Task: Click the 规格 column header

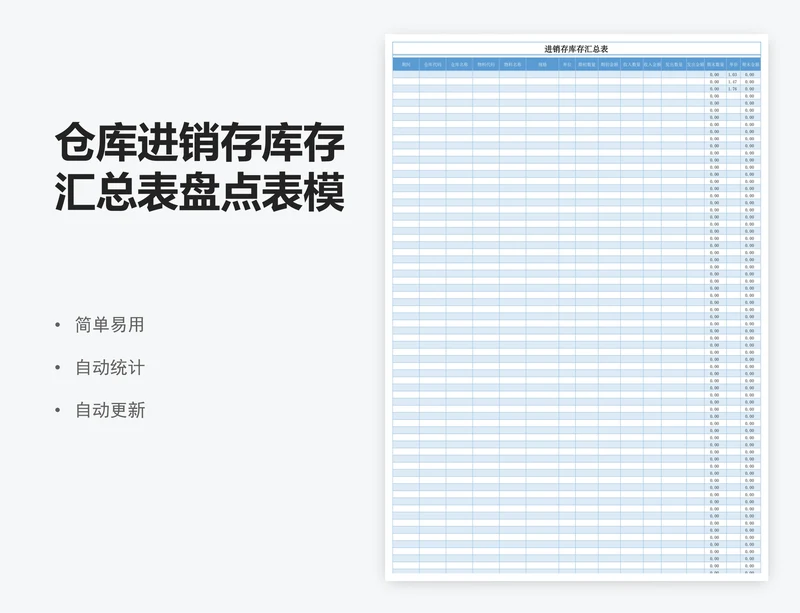Action: [542, 65]
